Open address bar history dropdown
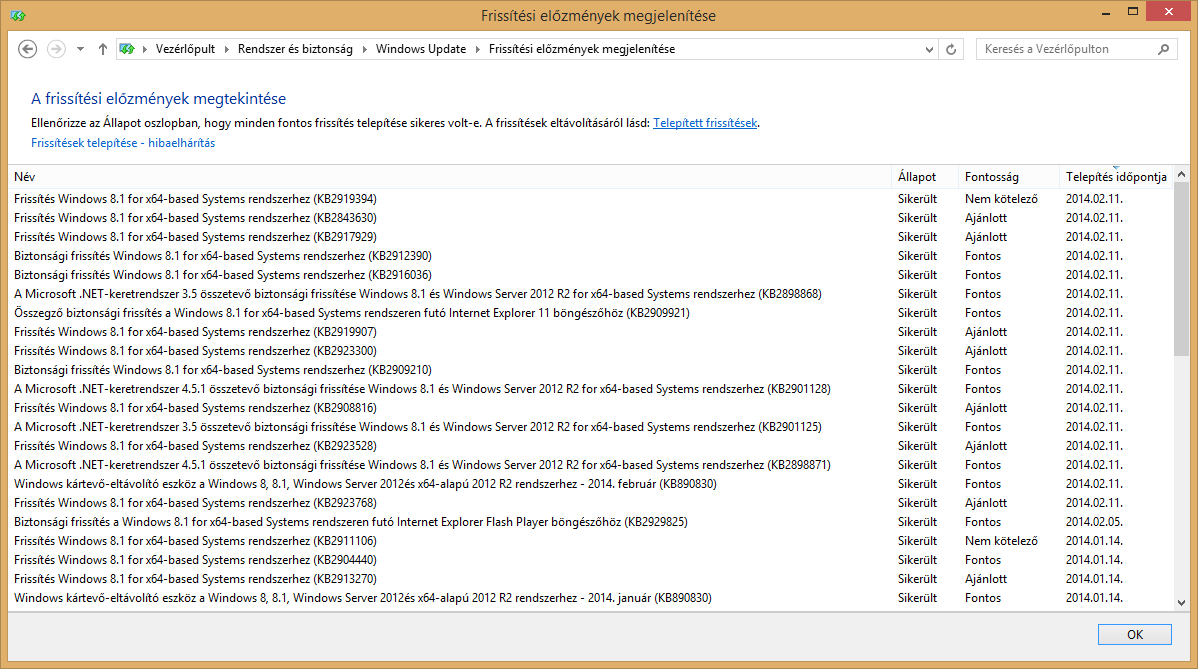The width and height of the screenshot is (1198, 669). [929, 49]
